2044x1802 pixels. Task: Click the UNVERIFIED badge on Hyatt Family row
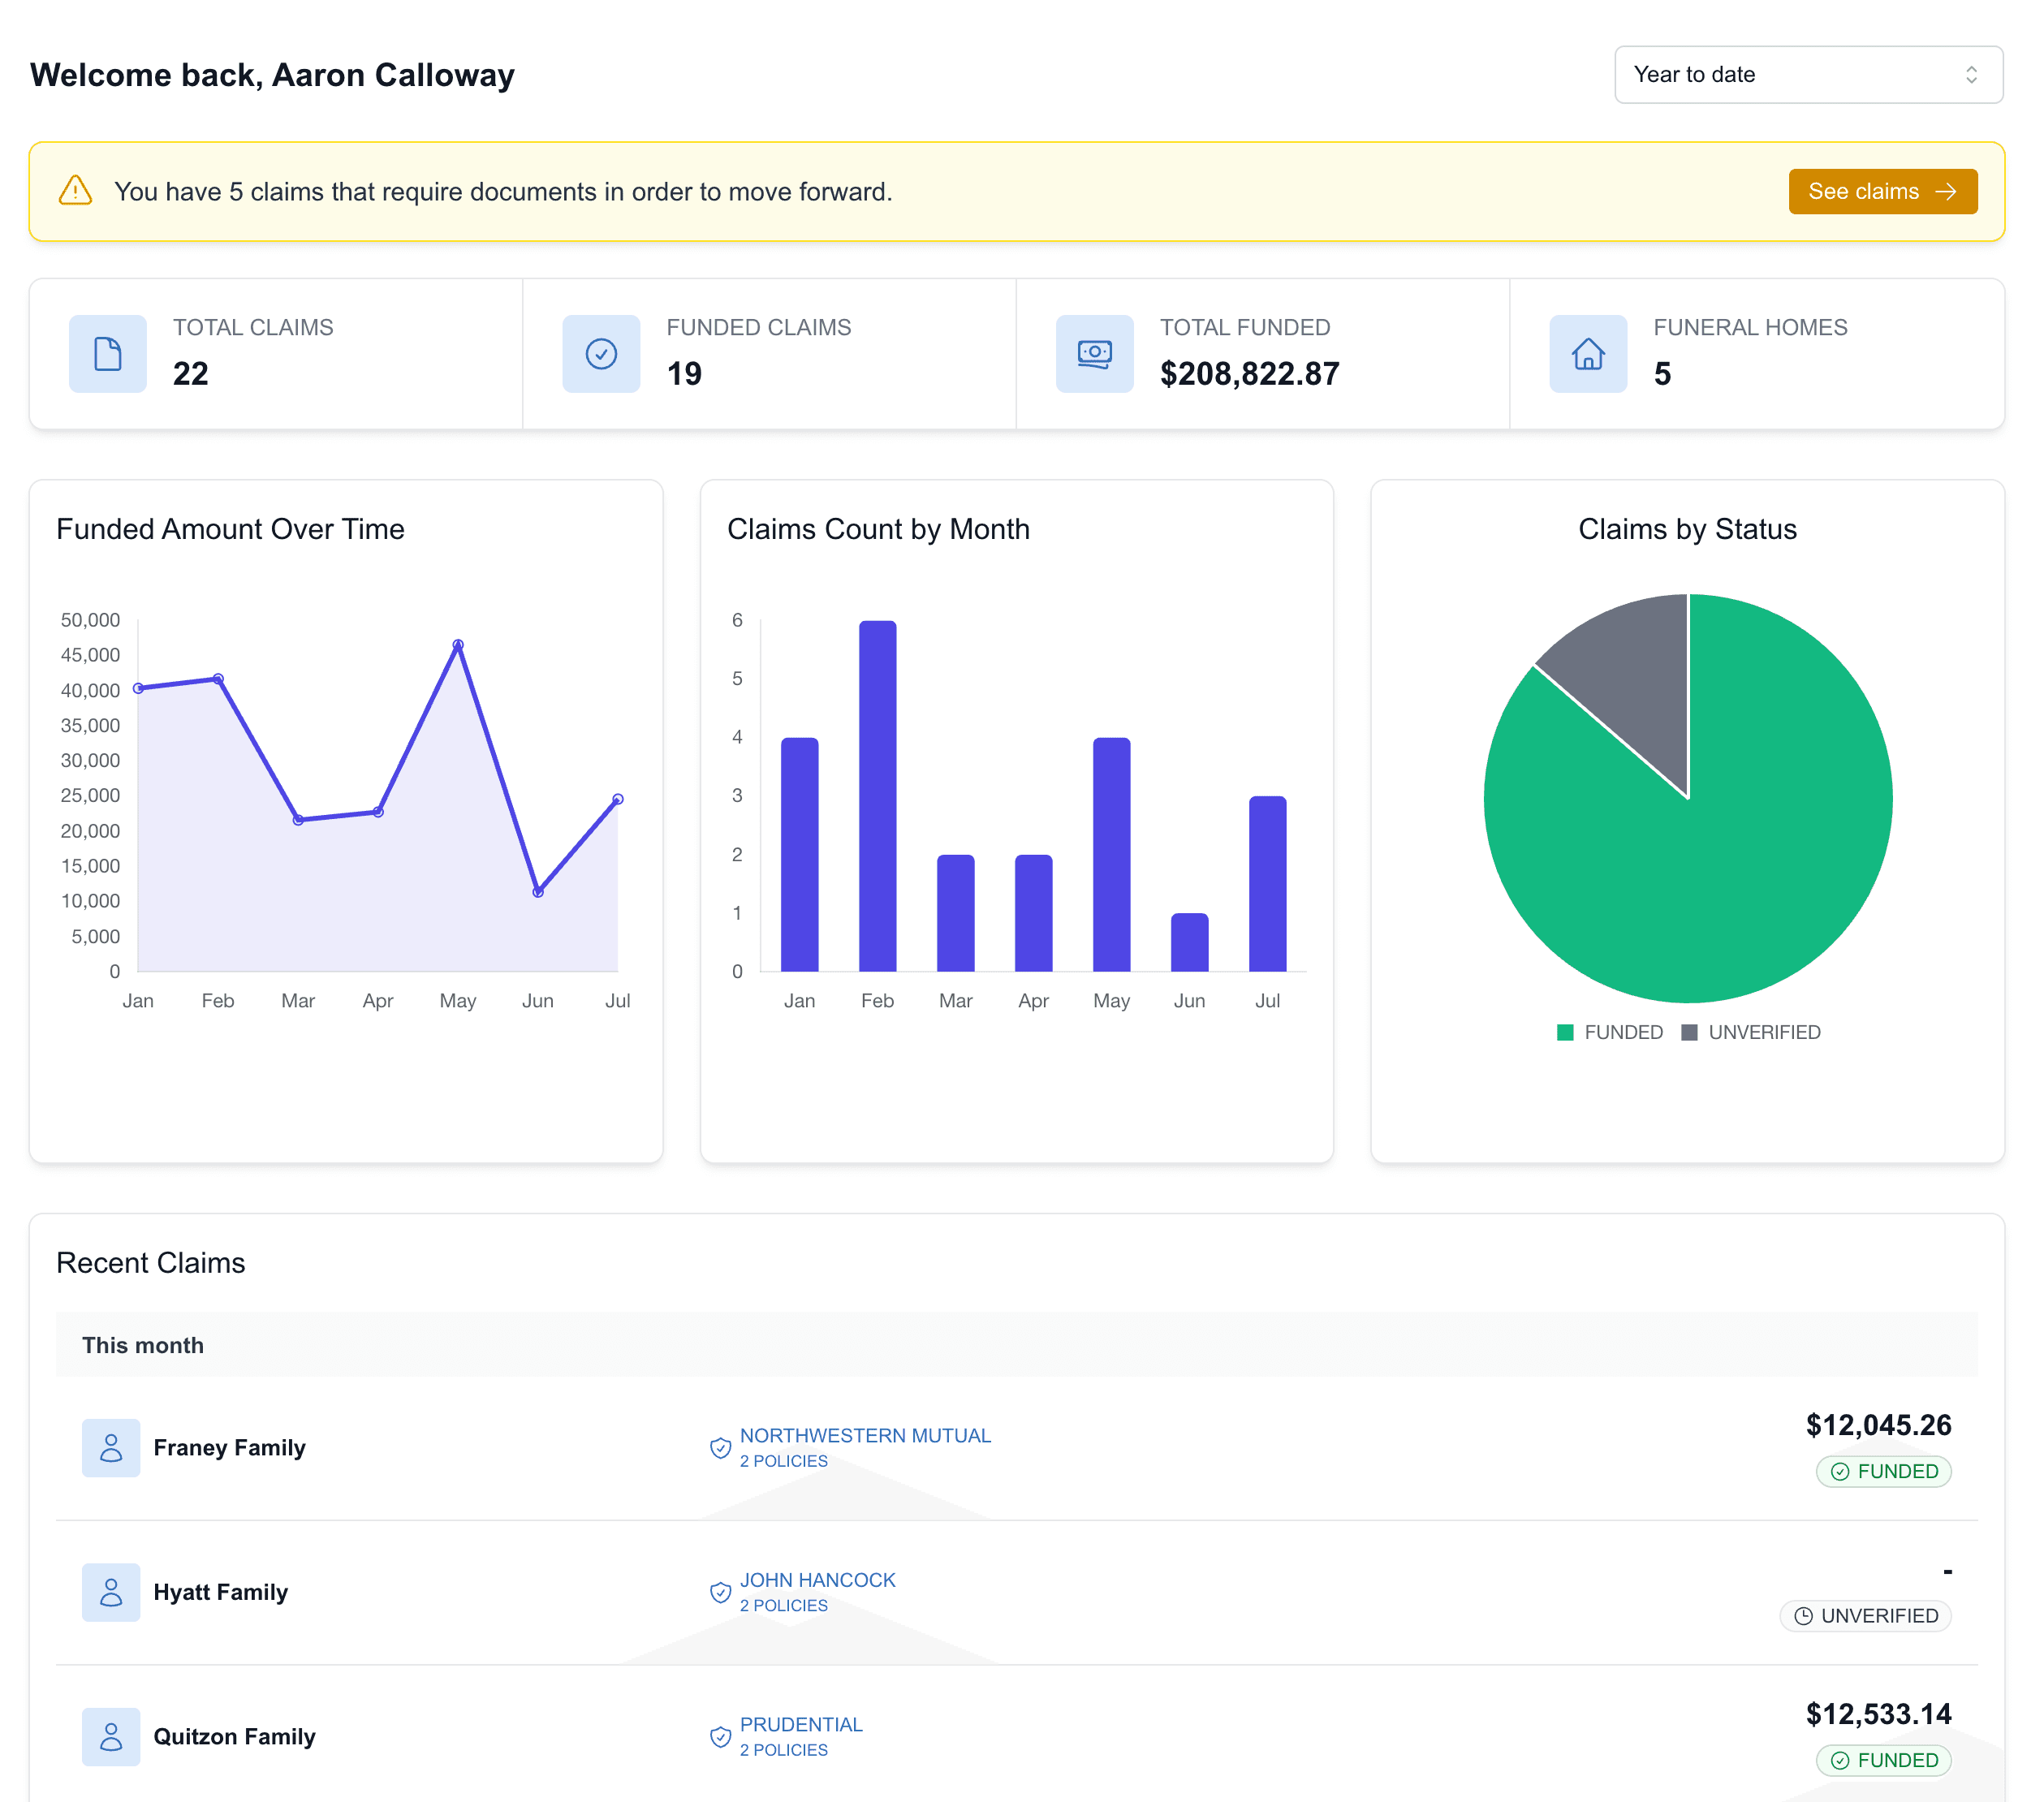[x=1865, y=1615]
